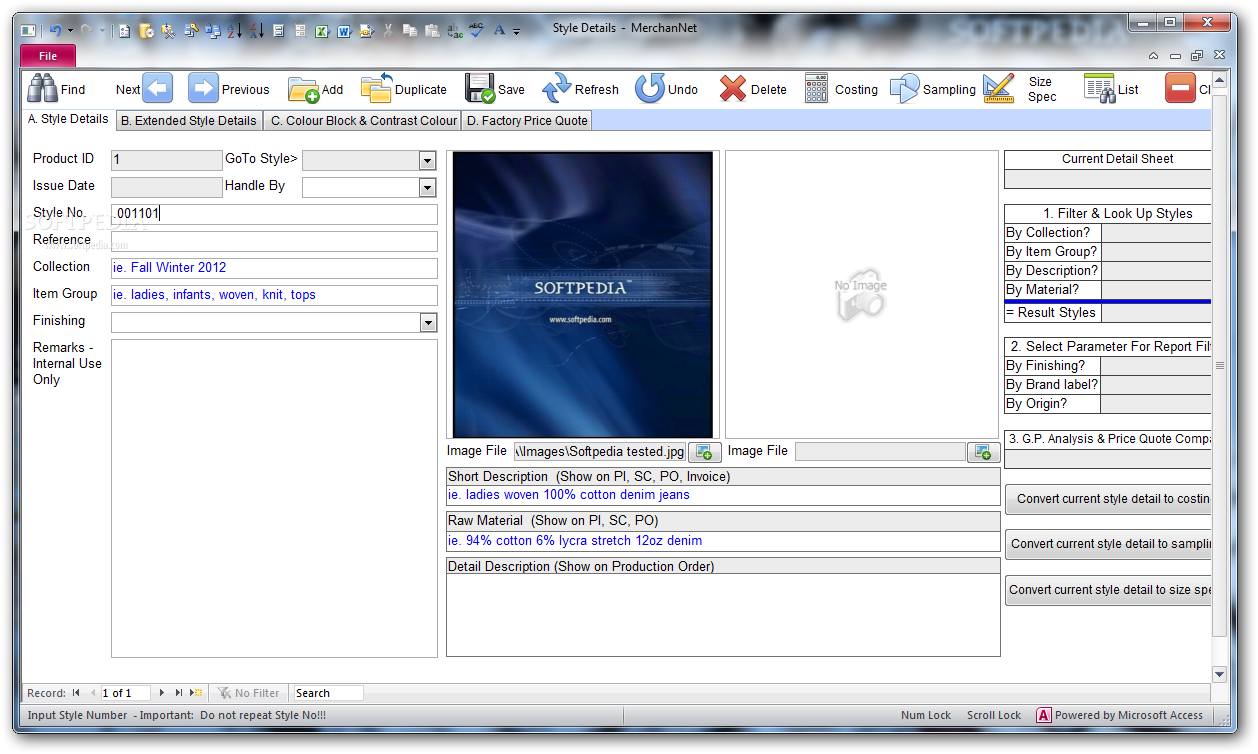This screenshot has width=1258, height=754.
Task: Click the Cut scissors icon
Action: click(388, 31)
